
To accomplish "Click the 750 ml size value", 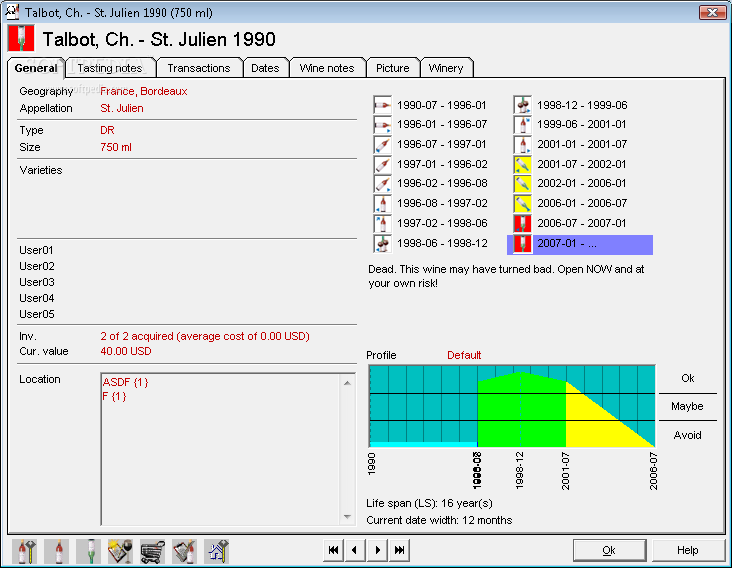I will [x=116, y=147].
